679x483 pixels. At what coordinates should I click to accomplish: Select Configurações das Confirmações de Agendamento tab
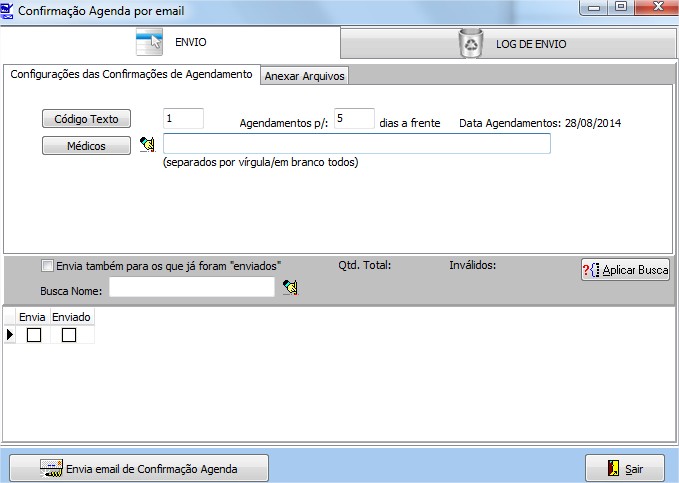pyautogui.click(x=130, y=75)
